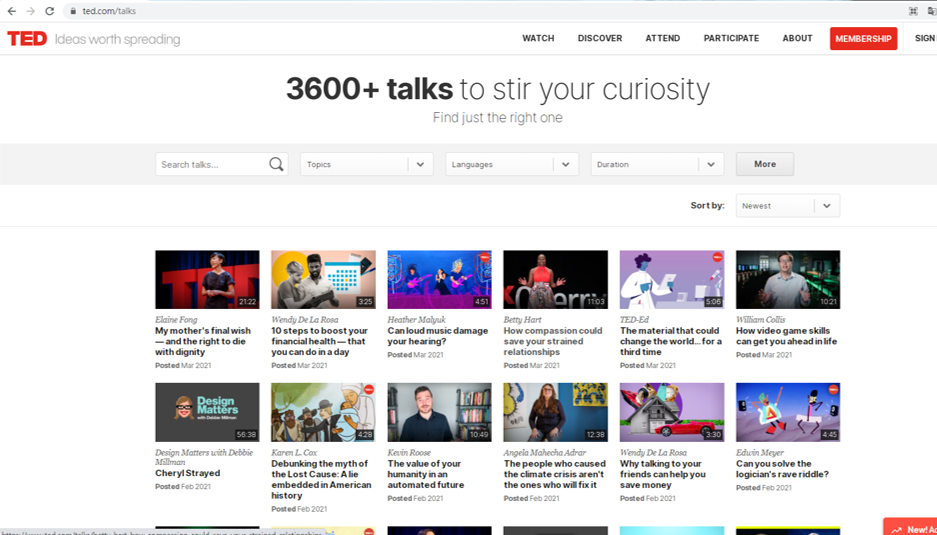Click the red MEMBERSHIP button
937x535 pixels.
(x=863, y=39)
